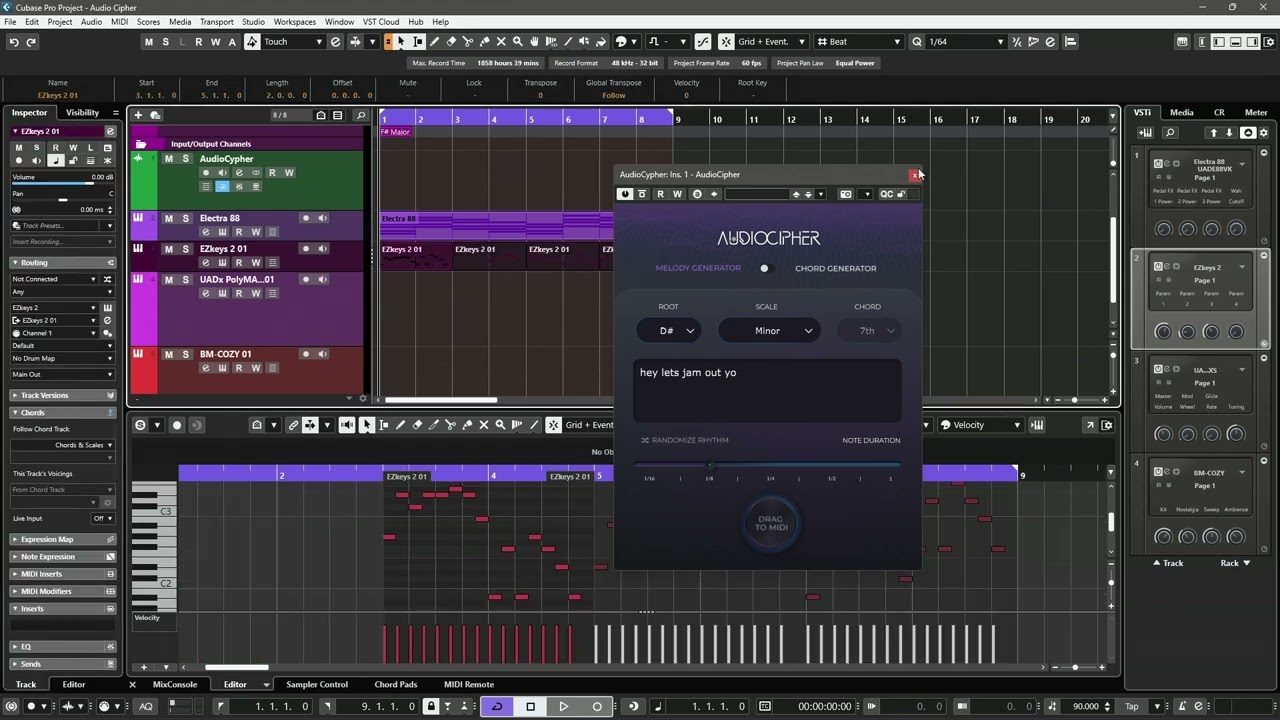Click Chord Generator label in AudioCipher
The height and width of the screenshot is (720, 1280).
(836, 268)
